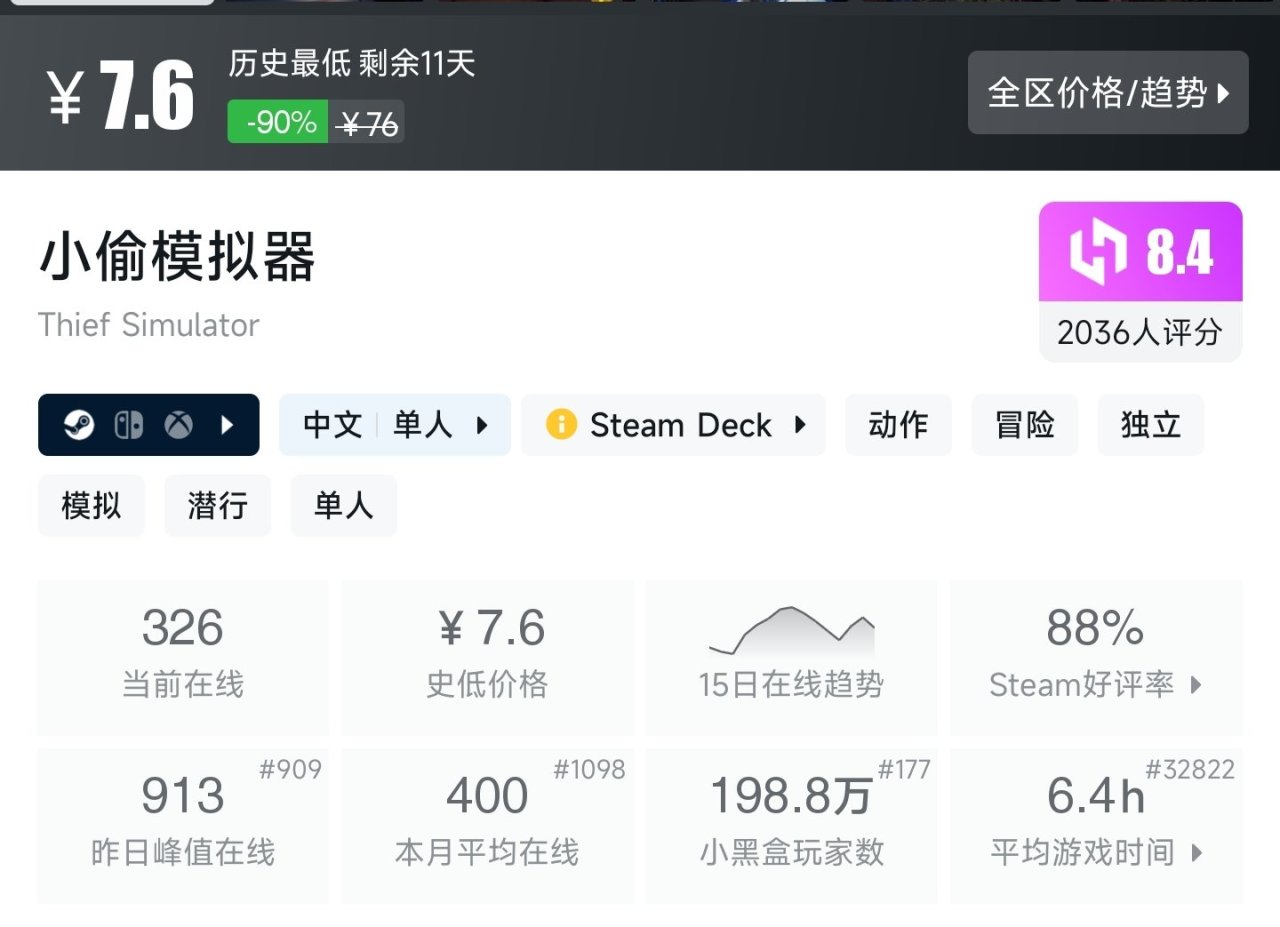Viewport: 1280px width, 927px height.
Task: Click the green -90% discount badge
Action: pos(278,122)
